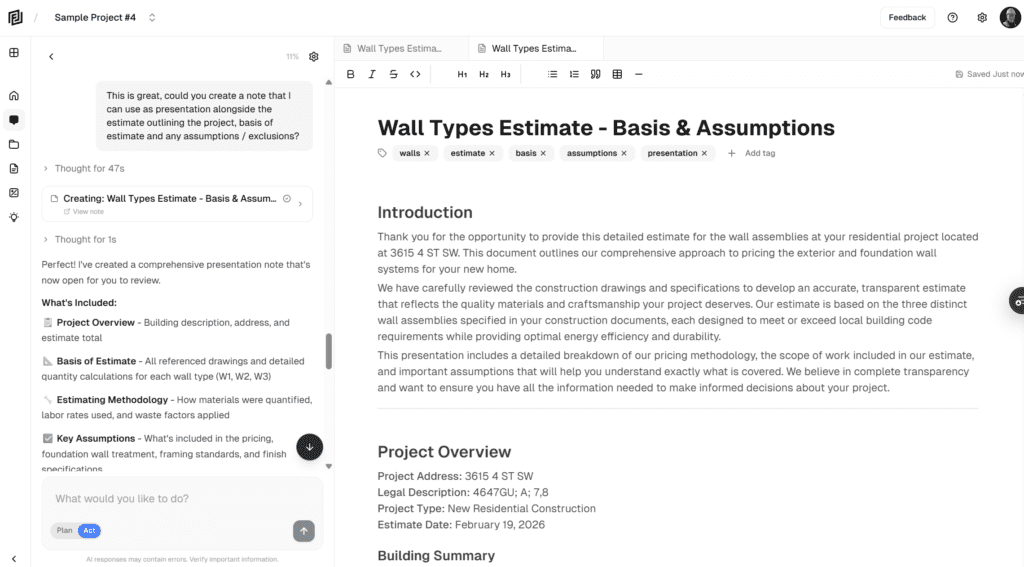Insert a blockquote
The image size is (1024, 567).
click(x=595, y=74)
